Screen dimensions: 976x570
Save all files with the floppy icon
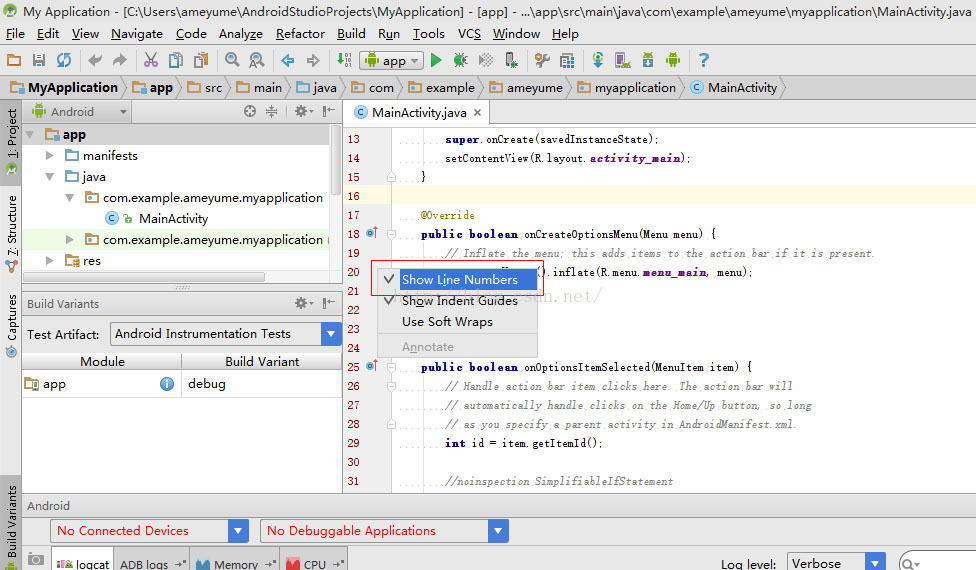point(39,60)
